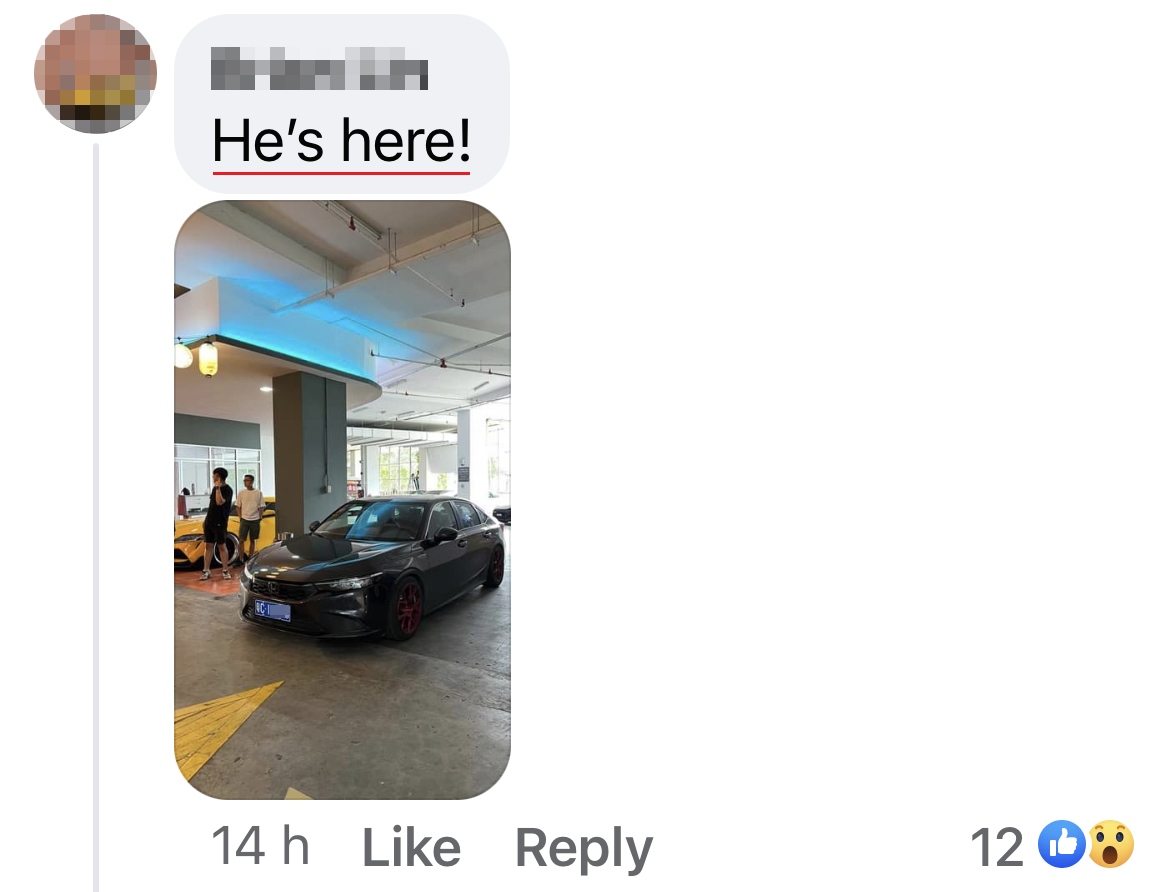Viewport: 1170px width, 892px height.
Task: Open the commenter's blurred profile picture
Action: pos(96,73)
